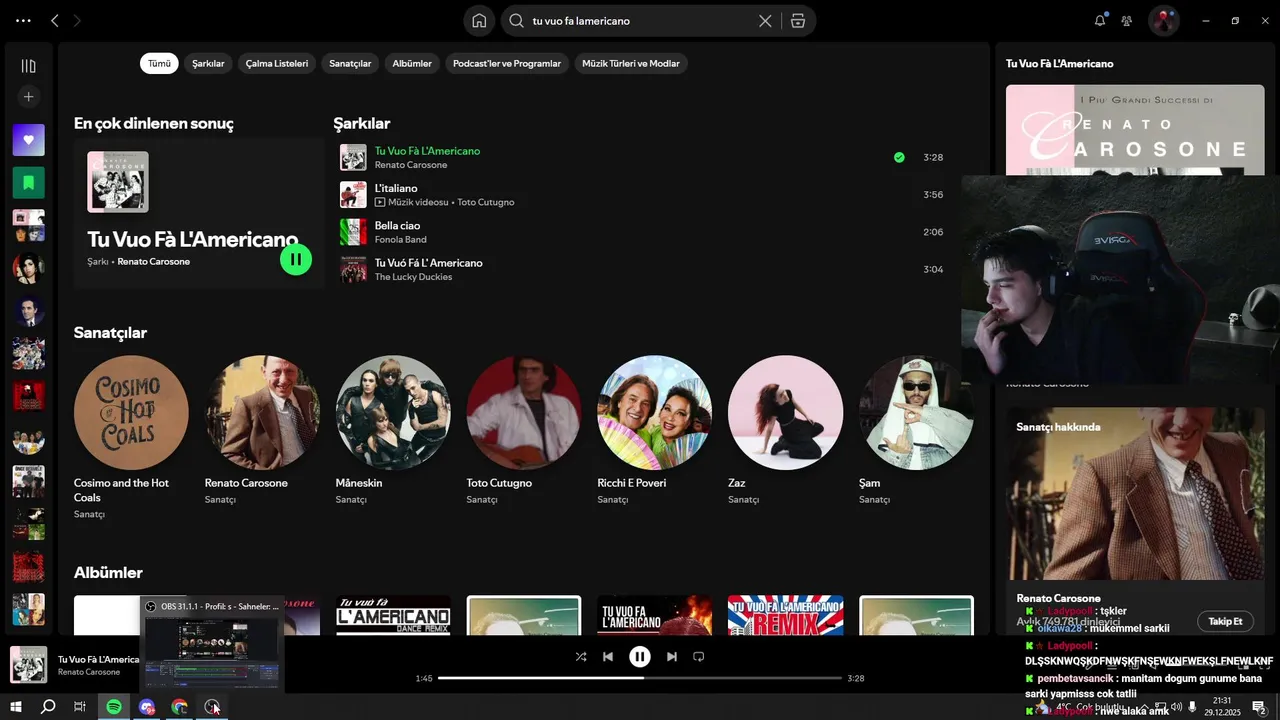Select the Tümü filter chip
1280x720 pixels.
(x=159, y=63)
